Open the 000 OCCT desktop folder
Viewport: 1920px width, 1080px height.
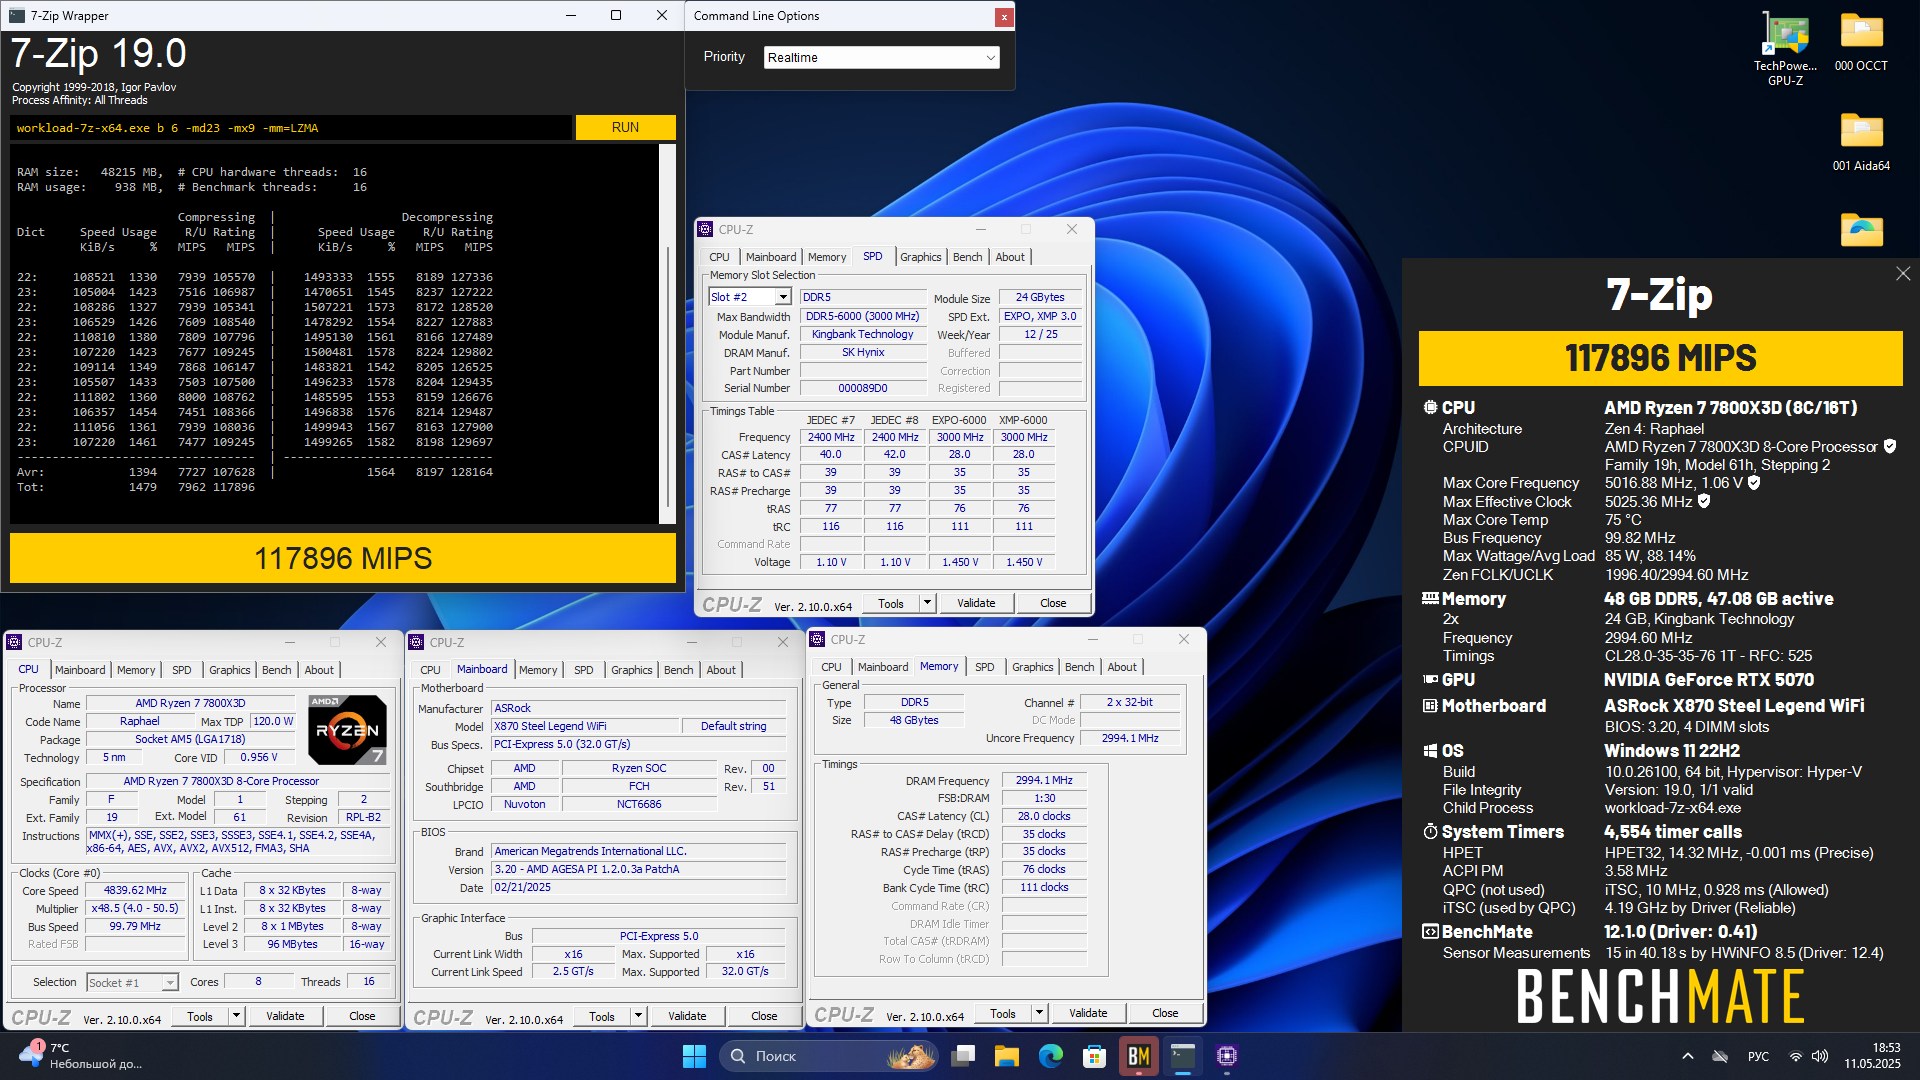(x=1861, y=42)
